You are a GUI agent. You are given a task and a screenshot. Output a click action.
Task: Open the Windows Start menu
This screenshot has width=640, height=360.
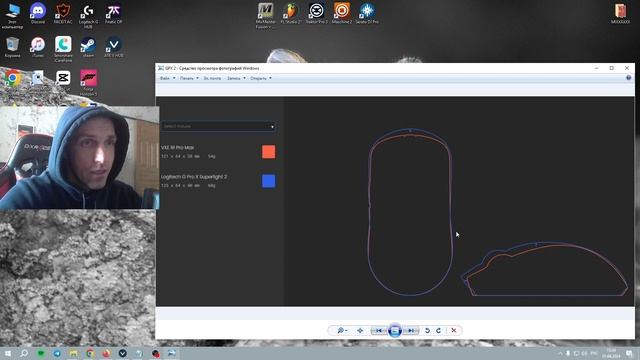[x=8, y=353]
